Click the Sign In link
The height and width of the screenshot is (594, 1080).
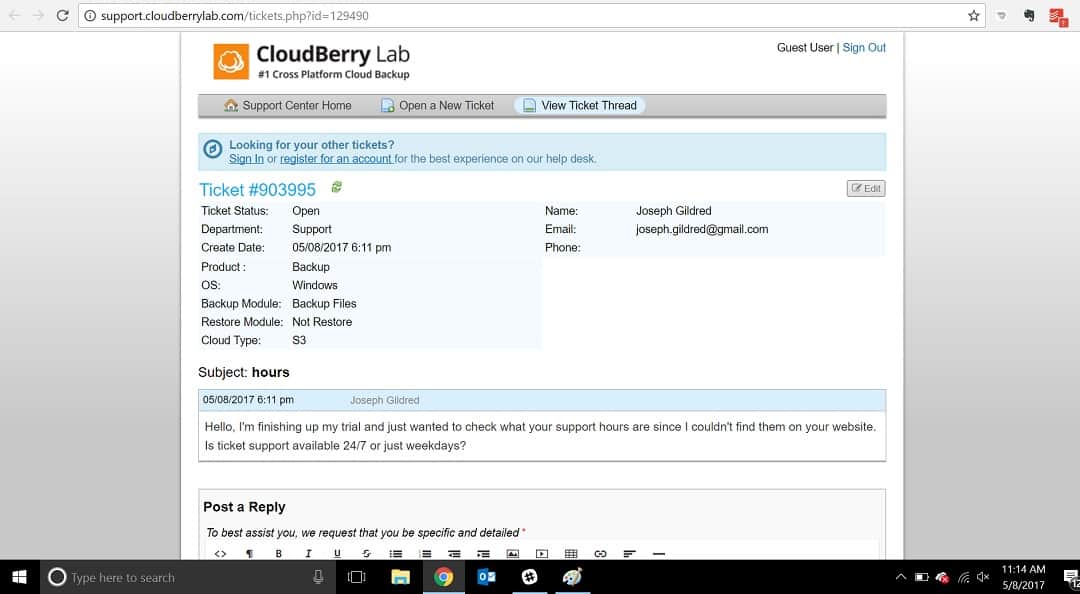[247, 158]
